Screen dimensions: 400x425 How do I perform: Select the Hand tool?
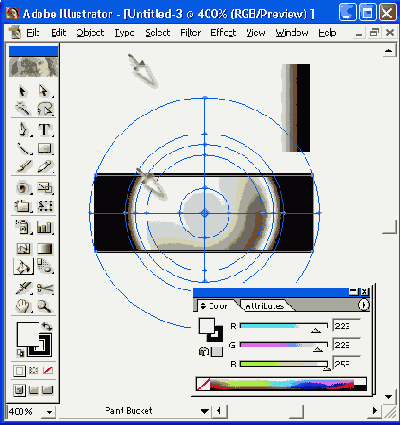23,306
